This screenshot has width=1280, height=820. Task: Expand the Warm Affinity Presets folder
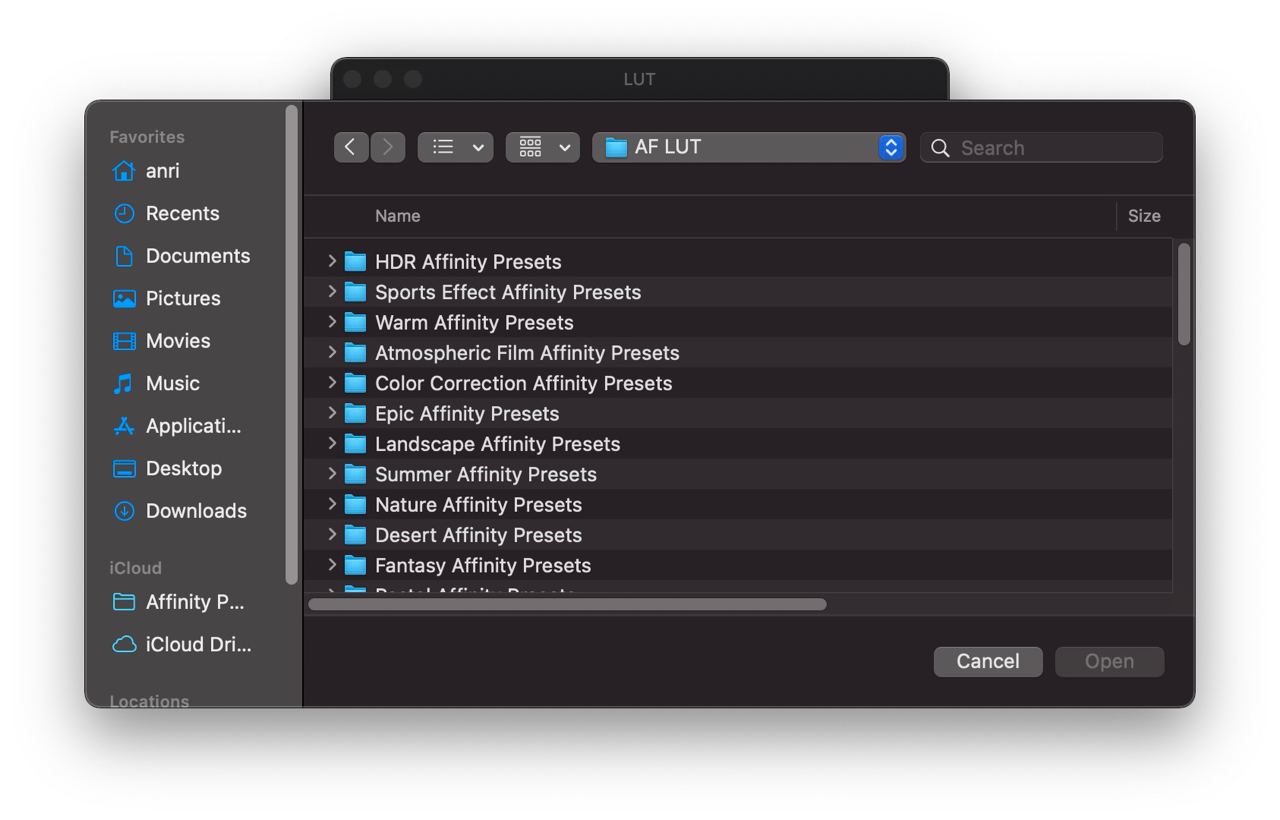[332, 322]
